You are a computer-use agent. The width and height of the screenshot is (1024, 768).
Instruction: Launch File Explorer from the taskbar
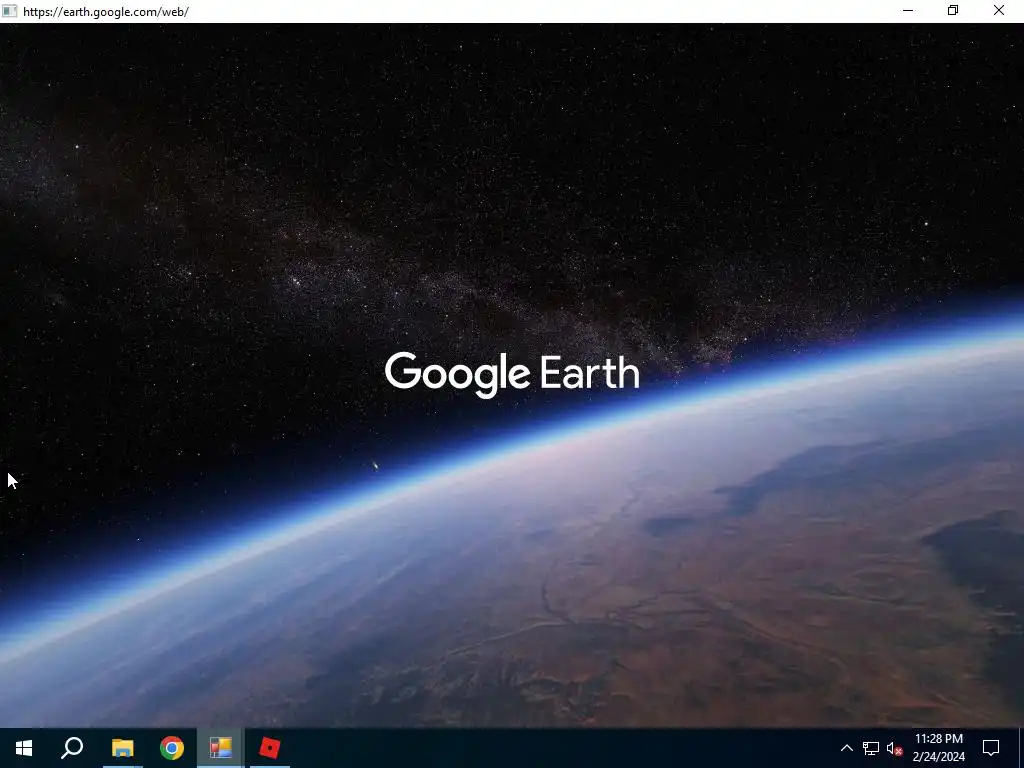122,748
